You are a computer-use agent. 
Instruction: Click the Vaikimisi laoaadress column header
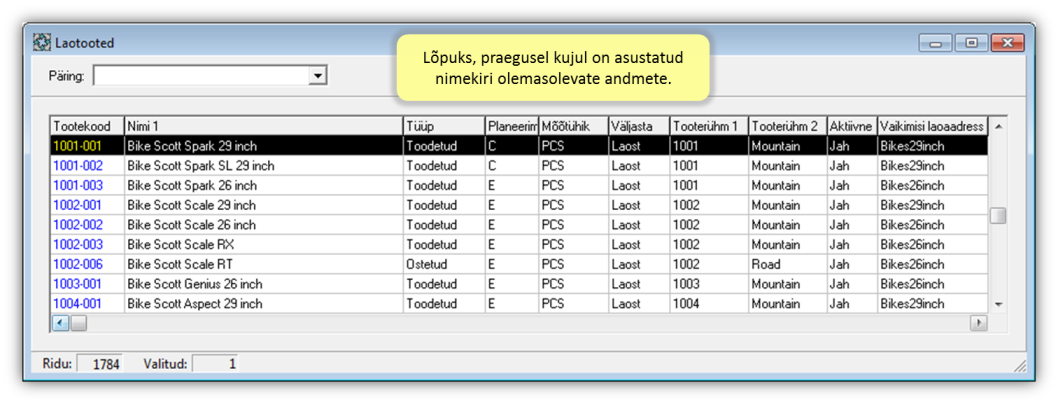[x=932, y=126]
